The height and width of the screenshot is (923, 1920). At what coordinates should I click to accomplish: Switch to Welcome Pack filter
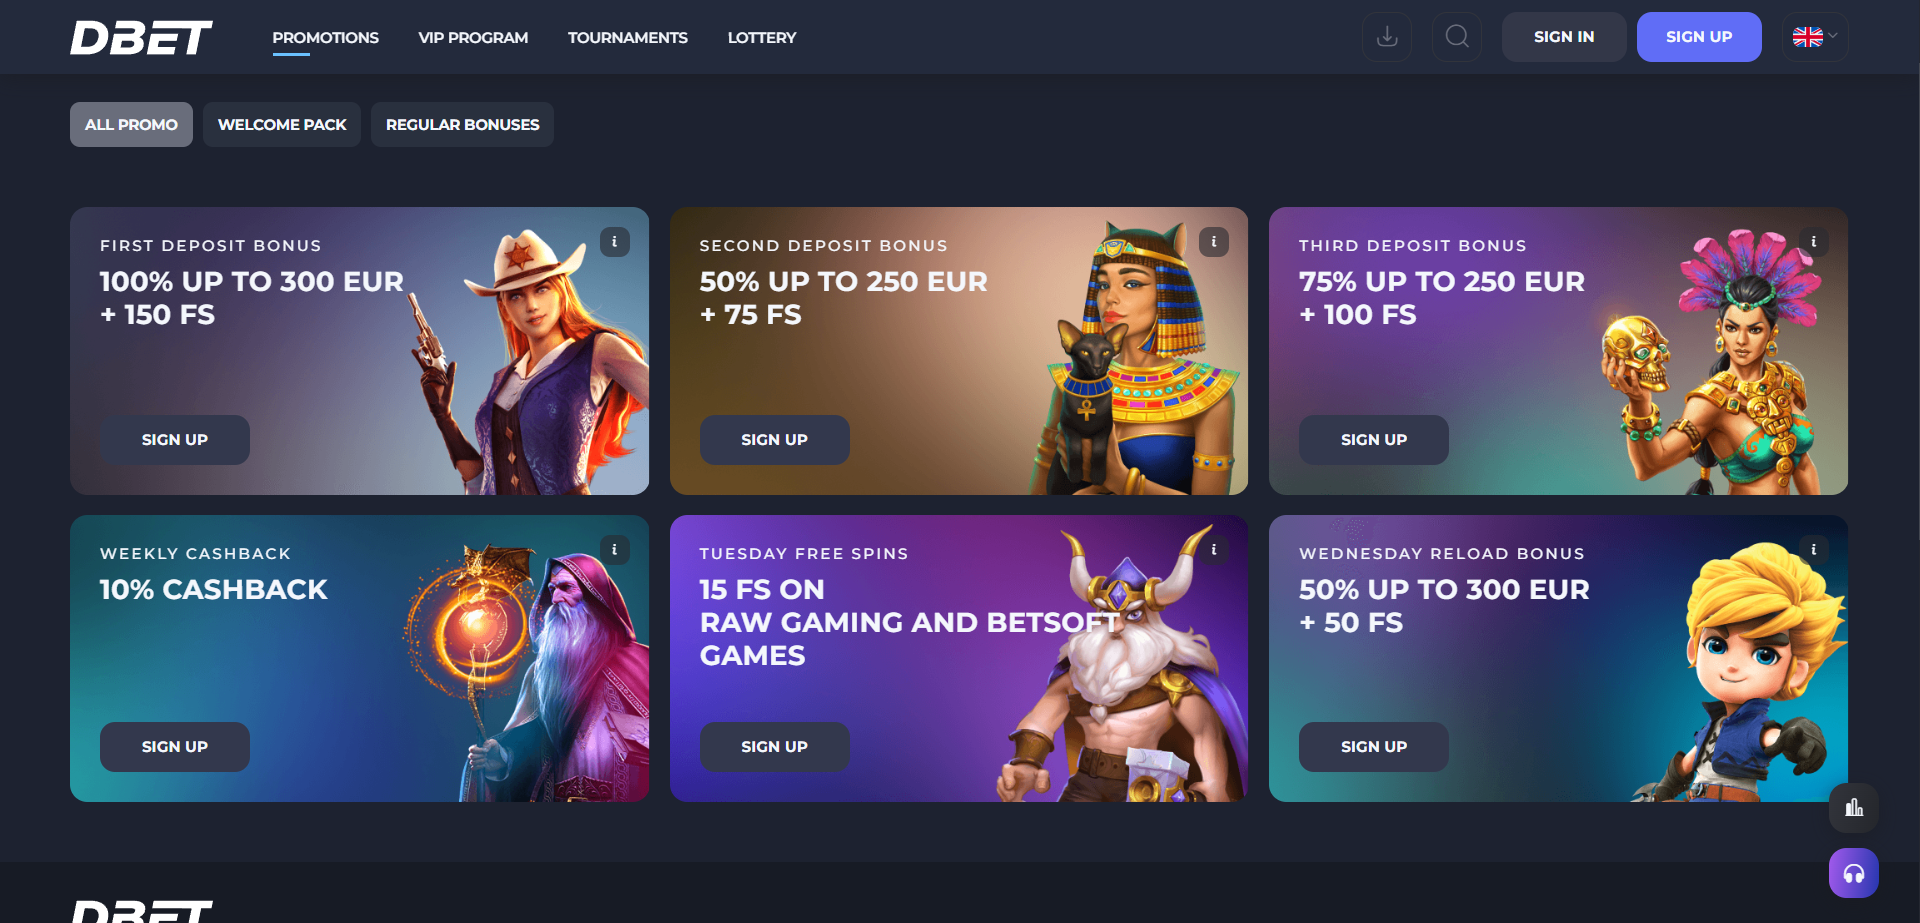click(x=282, y=125)
